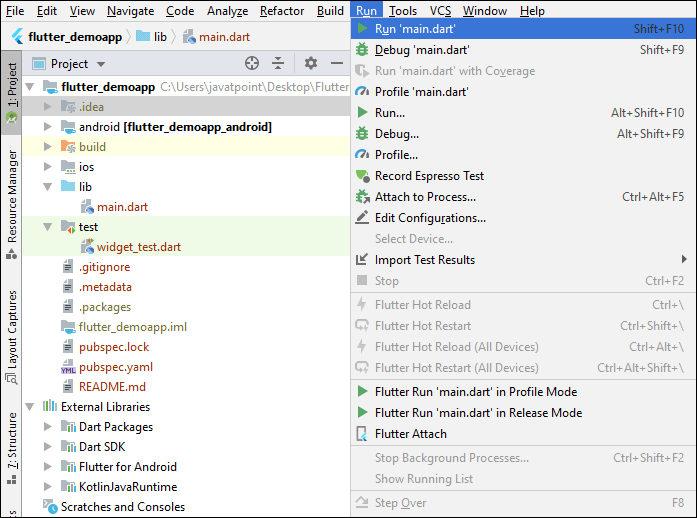Image resolution: width=697 pixels, height=518 pixels.
Task: Select the .metadata file
Action: coord(105,287)
